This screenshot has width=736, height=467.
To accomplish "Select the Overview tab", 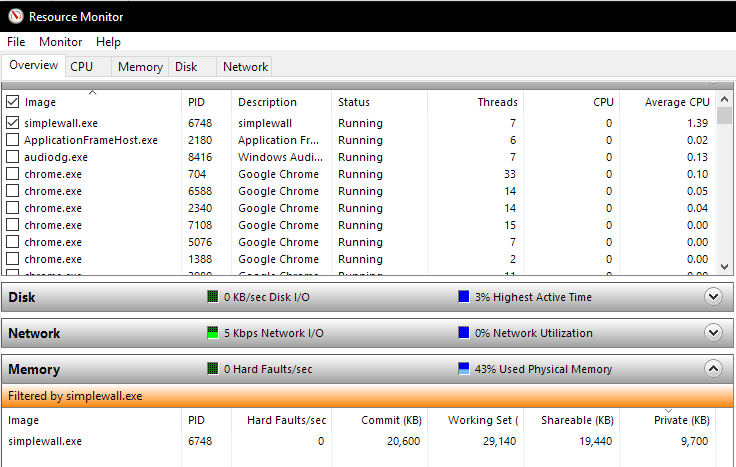I will point(34,65).
